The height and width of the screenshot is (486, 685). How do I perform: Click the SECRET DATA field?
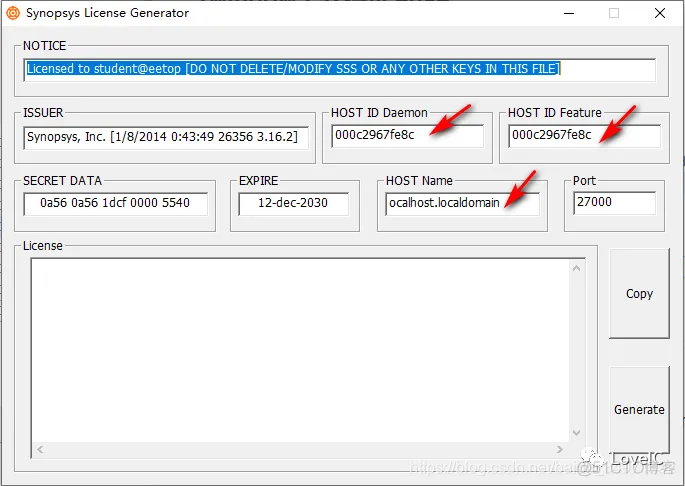tap(115, 203)
